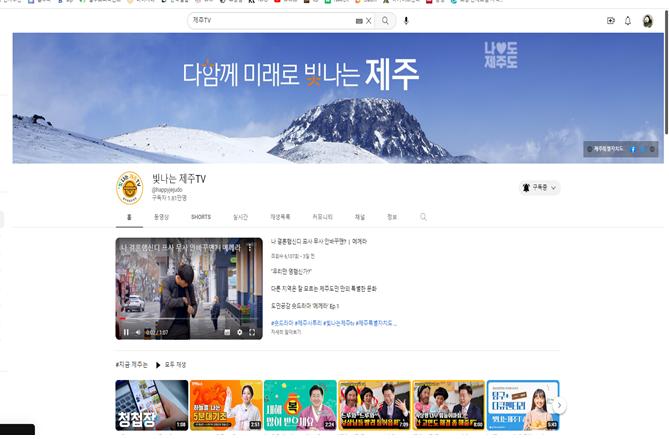Click the 구독자 subscriber count text
This screenshot has height=439, width=669.
[x=169, y=198]
